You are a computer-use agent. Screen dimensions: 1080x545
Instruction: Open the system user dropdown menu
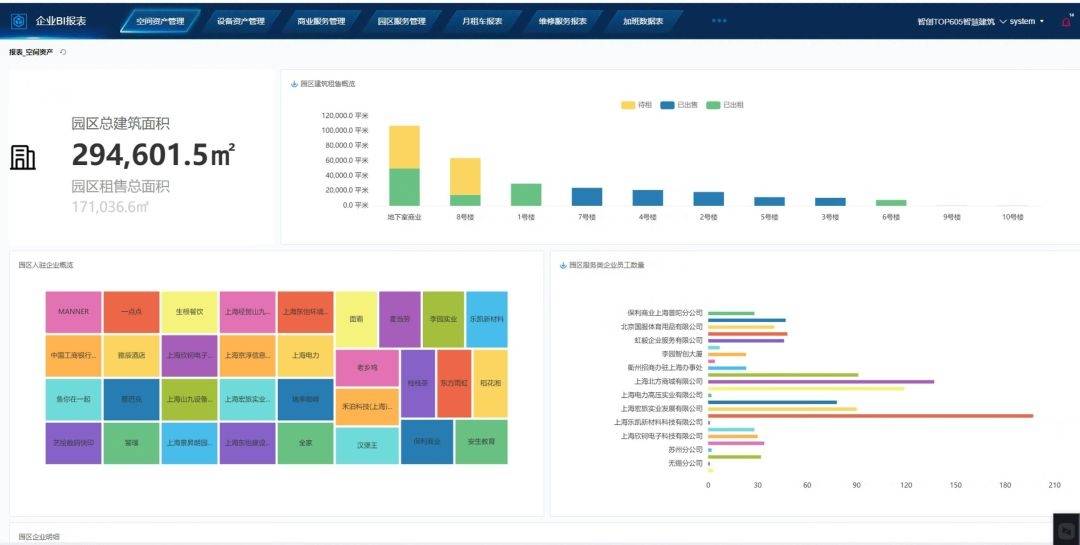click(x=1026, y=21)
